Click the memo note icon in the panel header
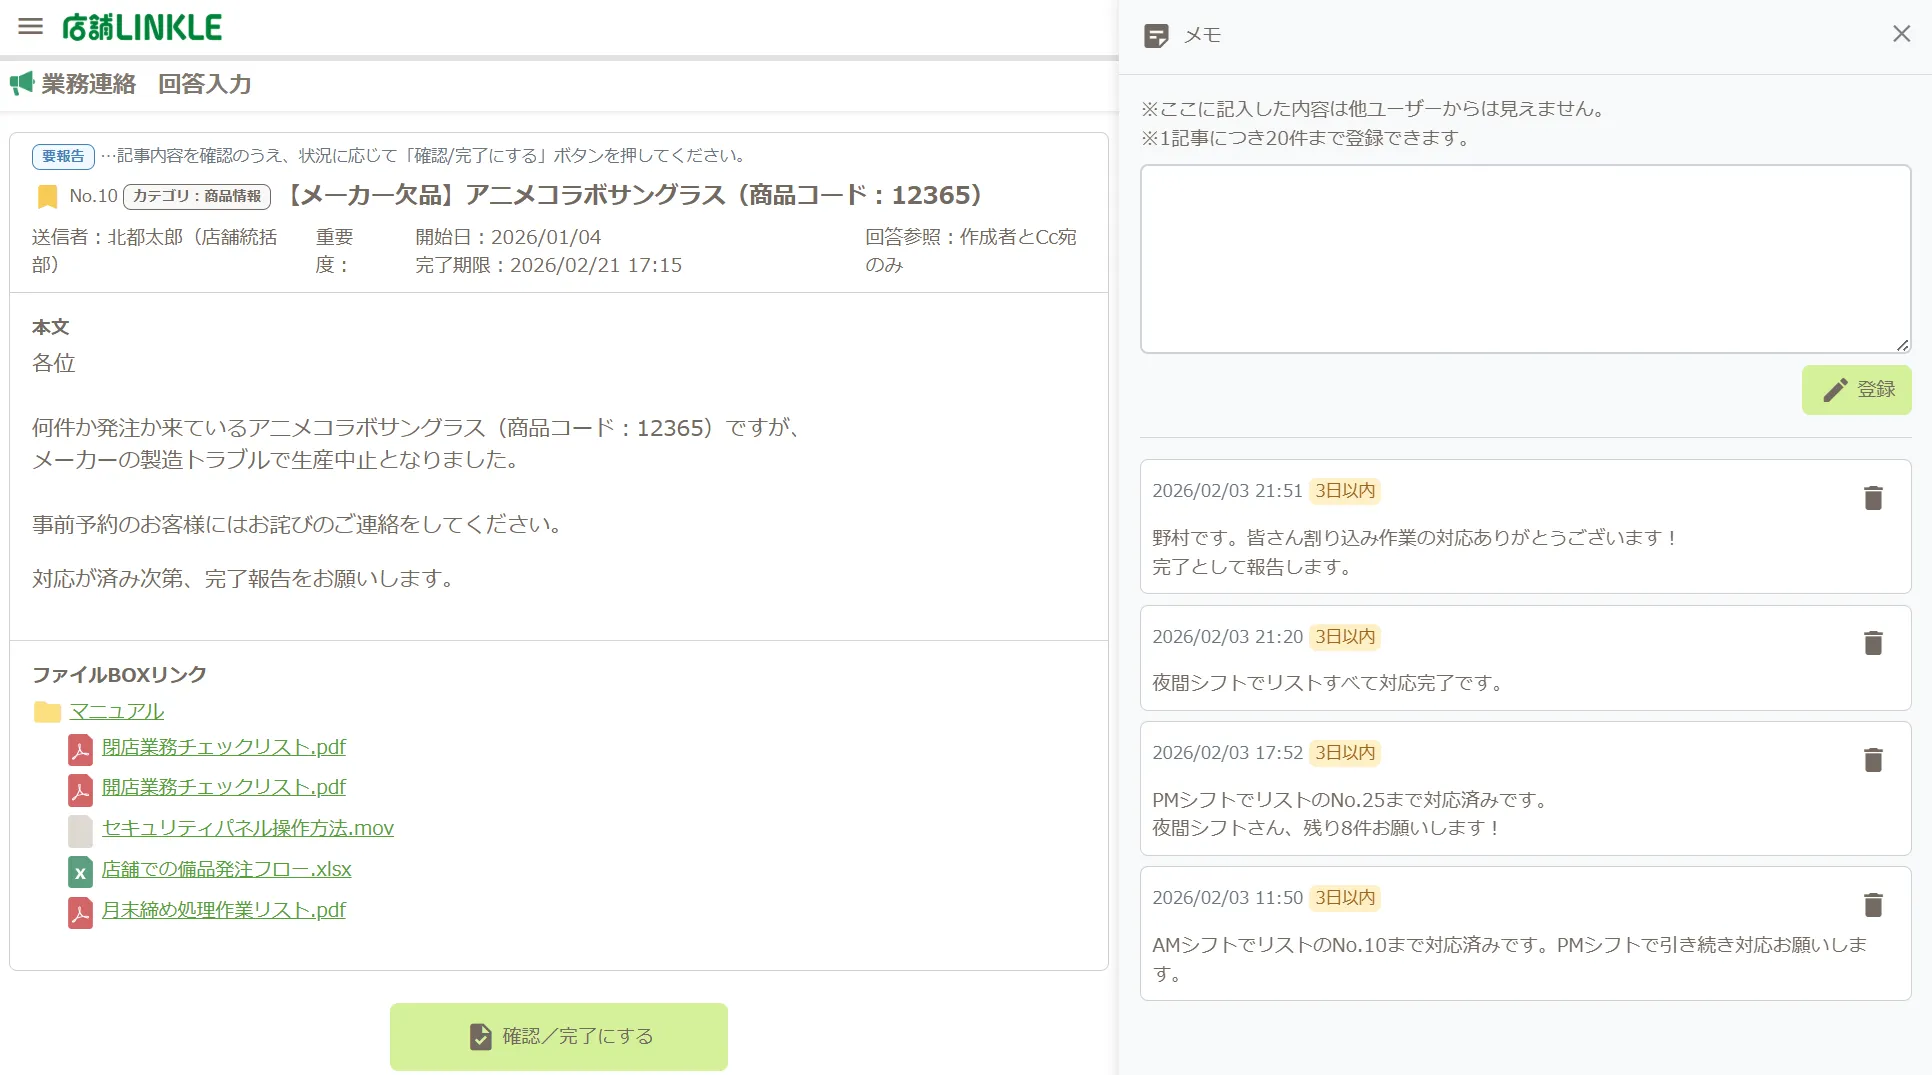This screenshot has width=1932, height=1075. pos(1156,34)
